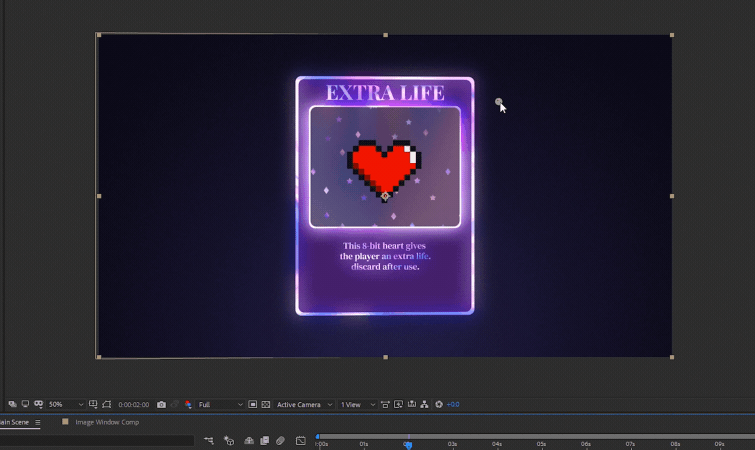The height and width of the screenshot is (450, 755).
Task: Open the Graph Editor in timeline
Action: [x=300, y=441]
